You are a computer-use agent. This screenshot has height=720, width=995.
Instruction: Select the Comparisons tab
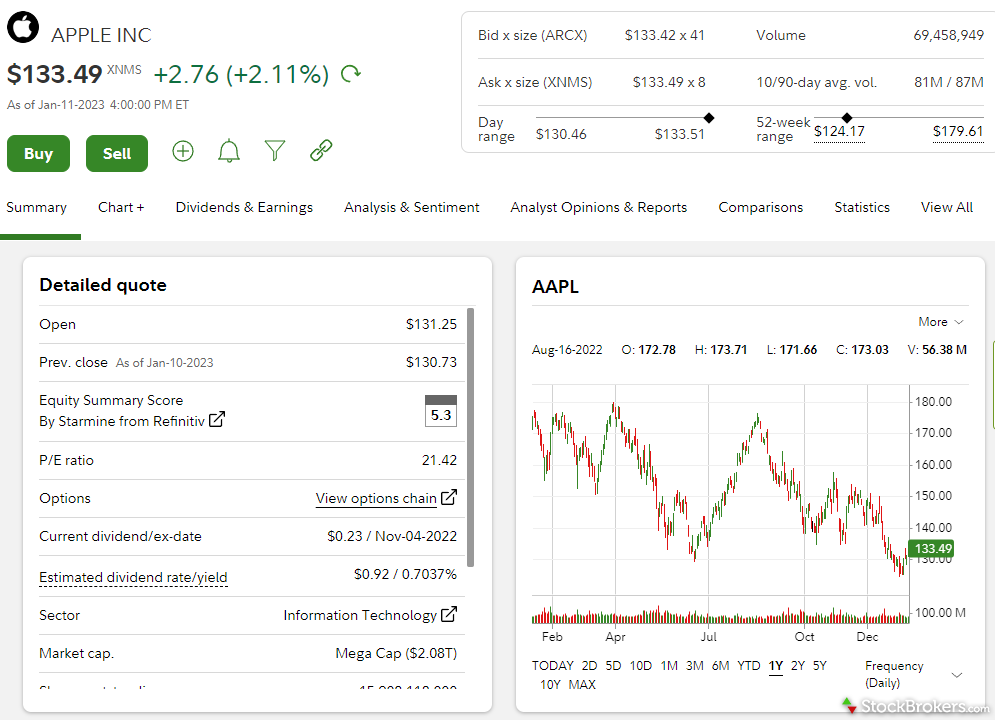pos(760,207)
